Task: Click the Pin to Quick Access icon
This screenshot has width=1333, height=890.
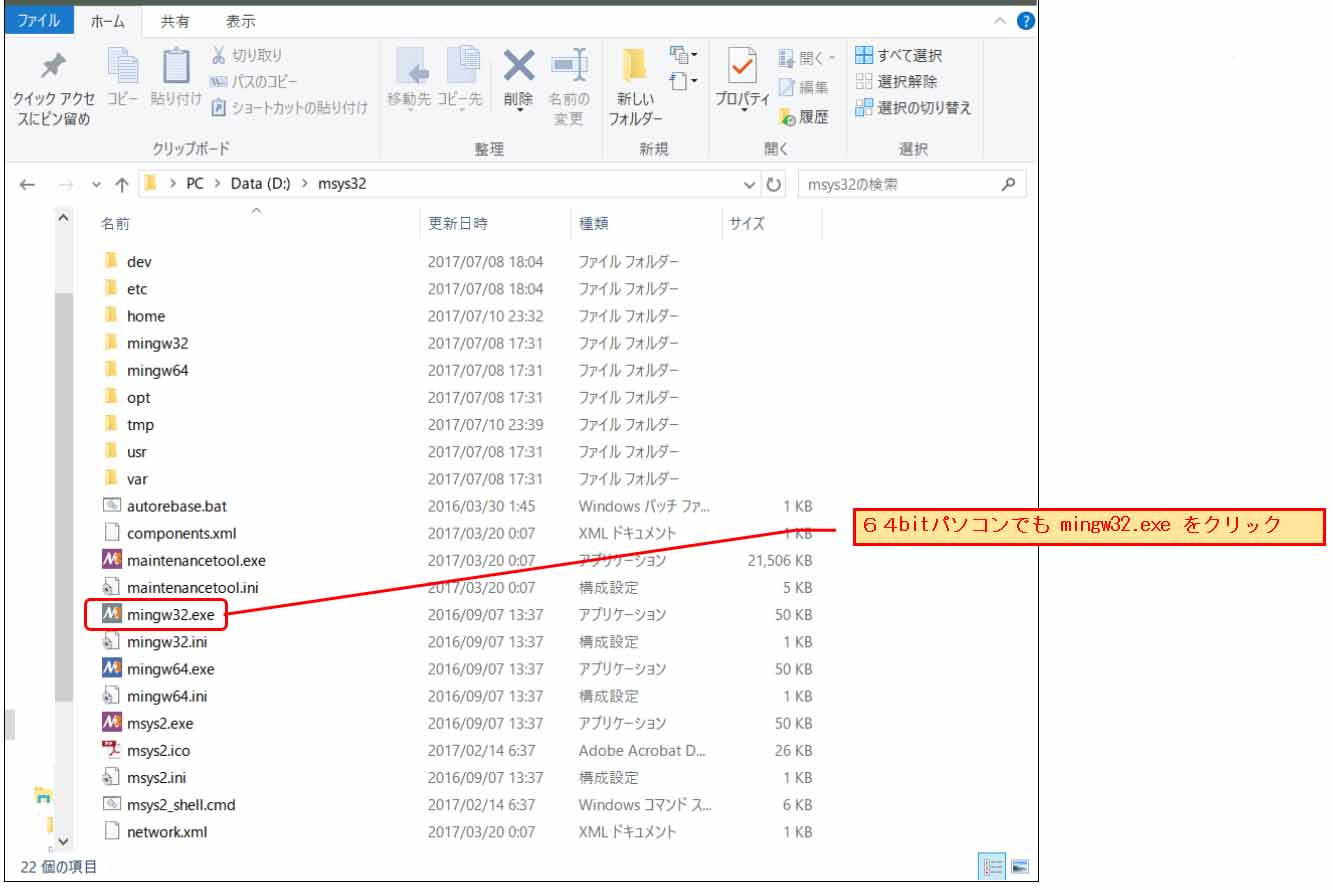Action: 52,67
